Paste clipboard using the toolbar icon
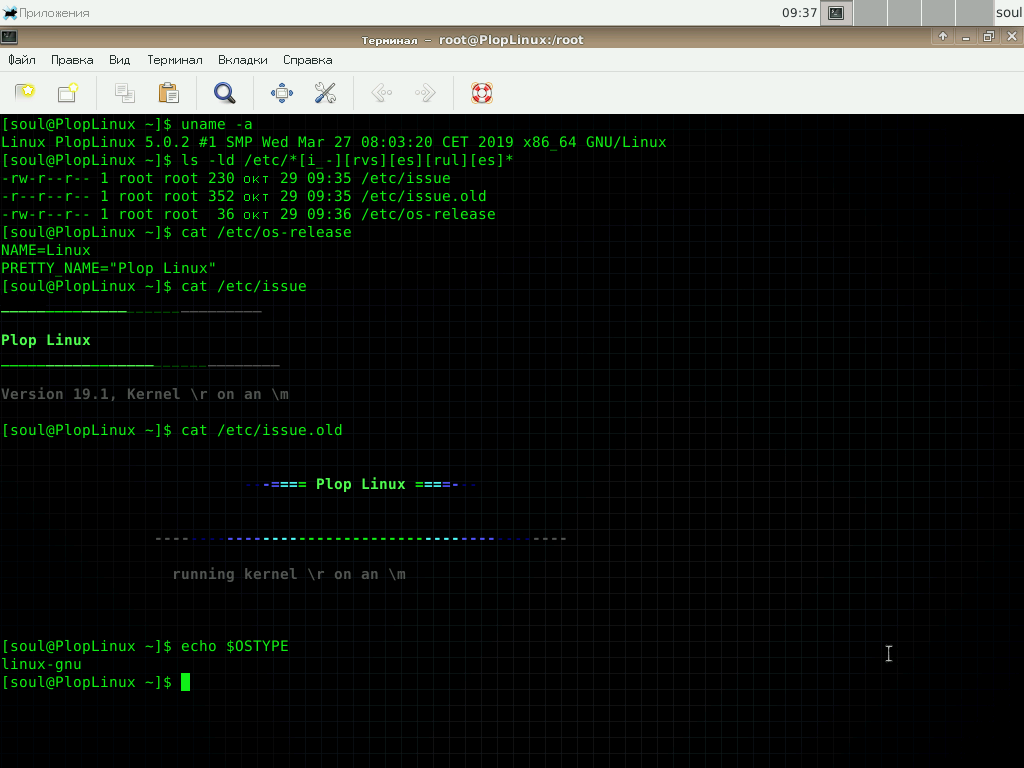 coord(168,93)
